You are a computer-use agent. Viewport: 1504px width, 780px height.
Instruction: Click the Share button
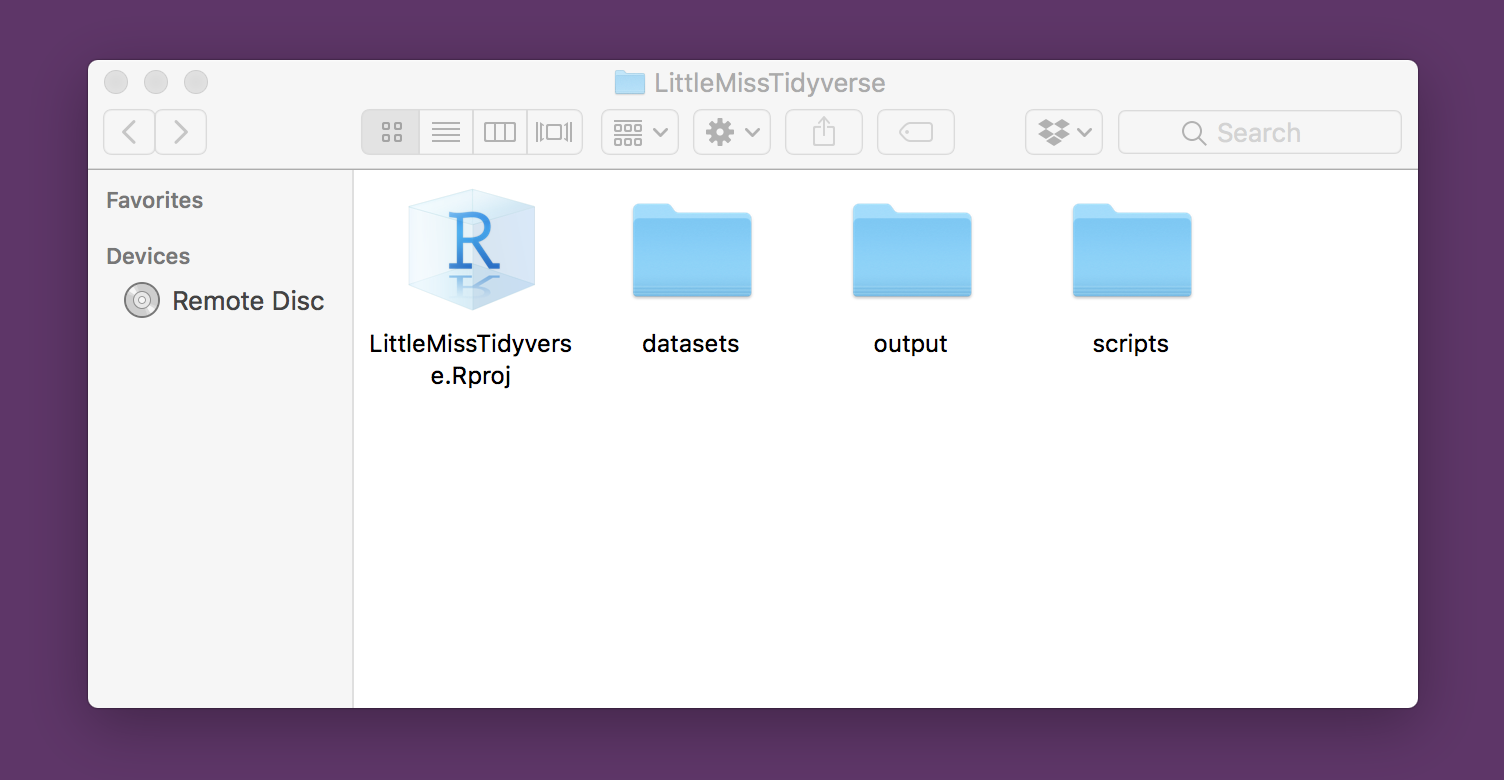pyautogui.click(x=824, y=132)
